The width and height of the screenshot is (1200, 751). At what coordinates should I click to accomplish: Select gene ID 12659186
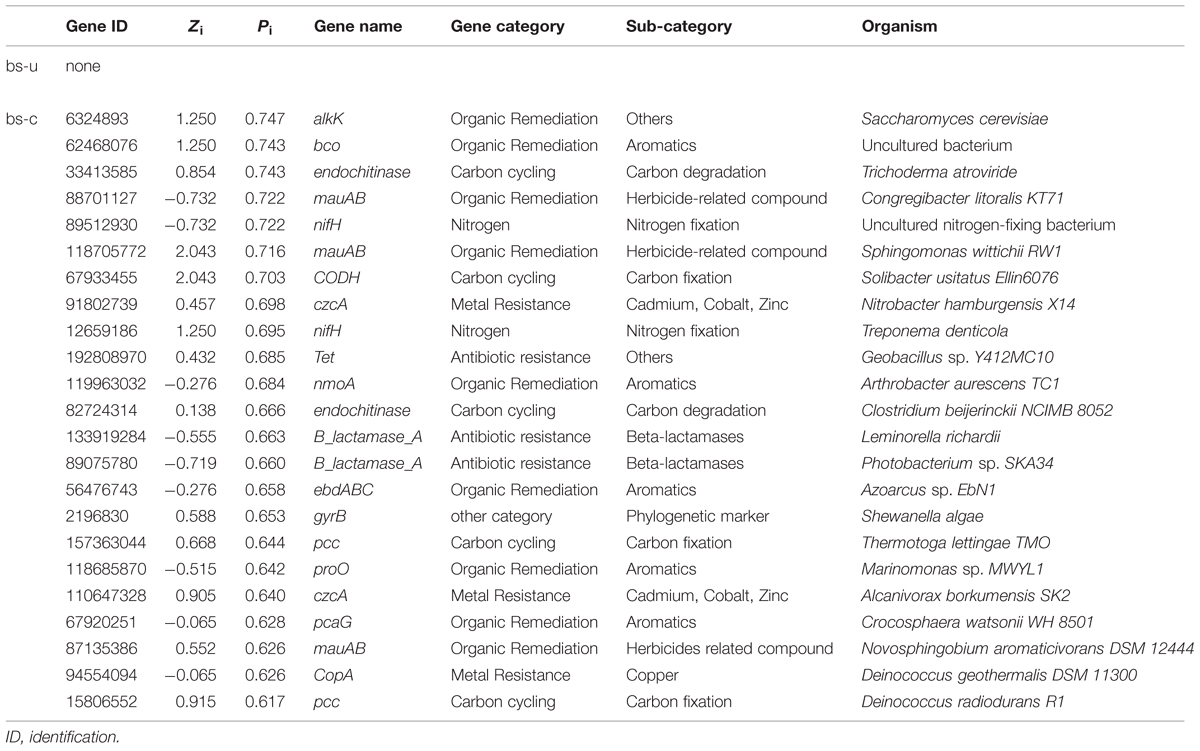pyautogui.click(x=102, y=331)
